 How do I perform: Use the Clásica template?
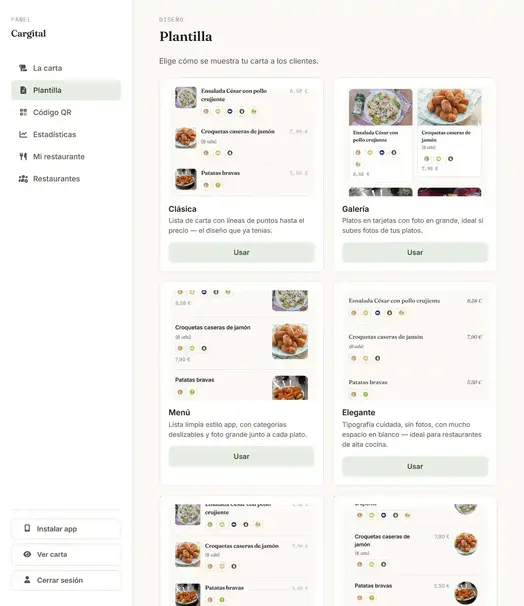coord(242,252)
